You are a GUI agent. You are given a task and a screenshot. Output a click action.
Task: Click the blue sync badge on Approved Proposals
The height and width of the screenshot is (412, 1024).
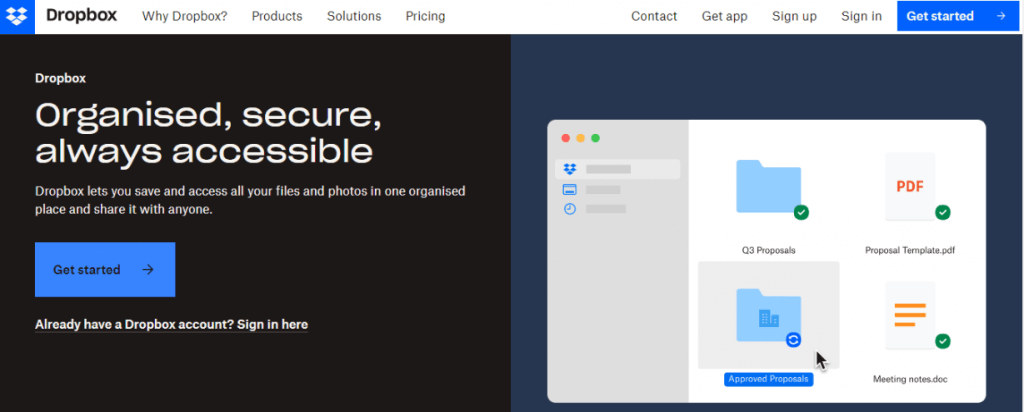tap(793, 340)
